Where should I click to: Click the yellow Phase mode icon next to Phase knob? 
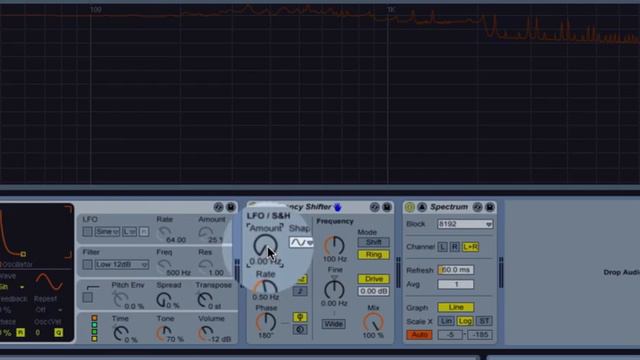[300, 317]
